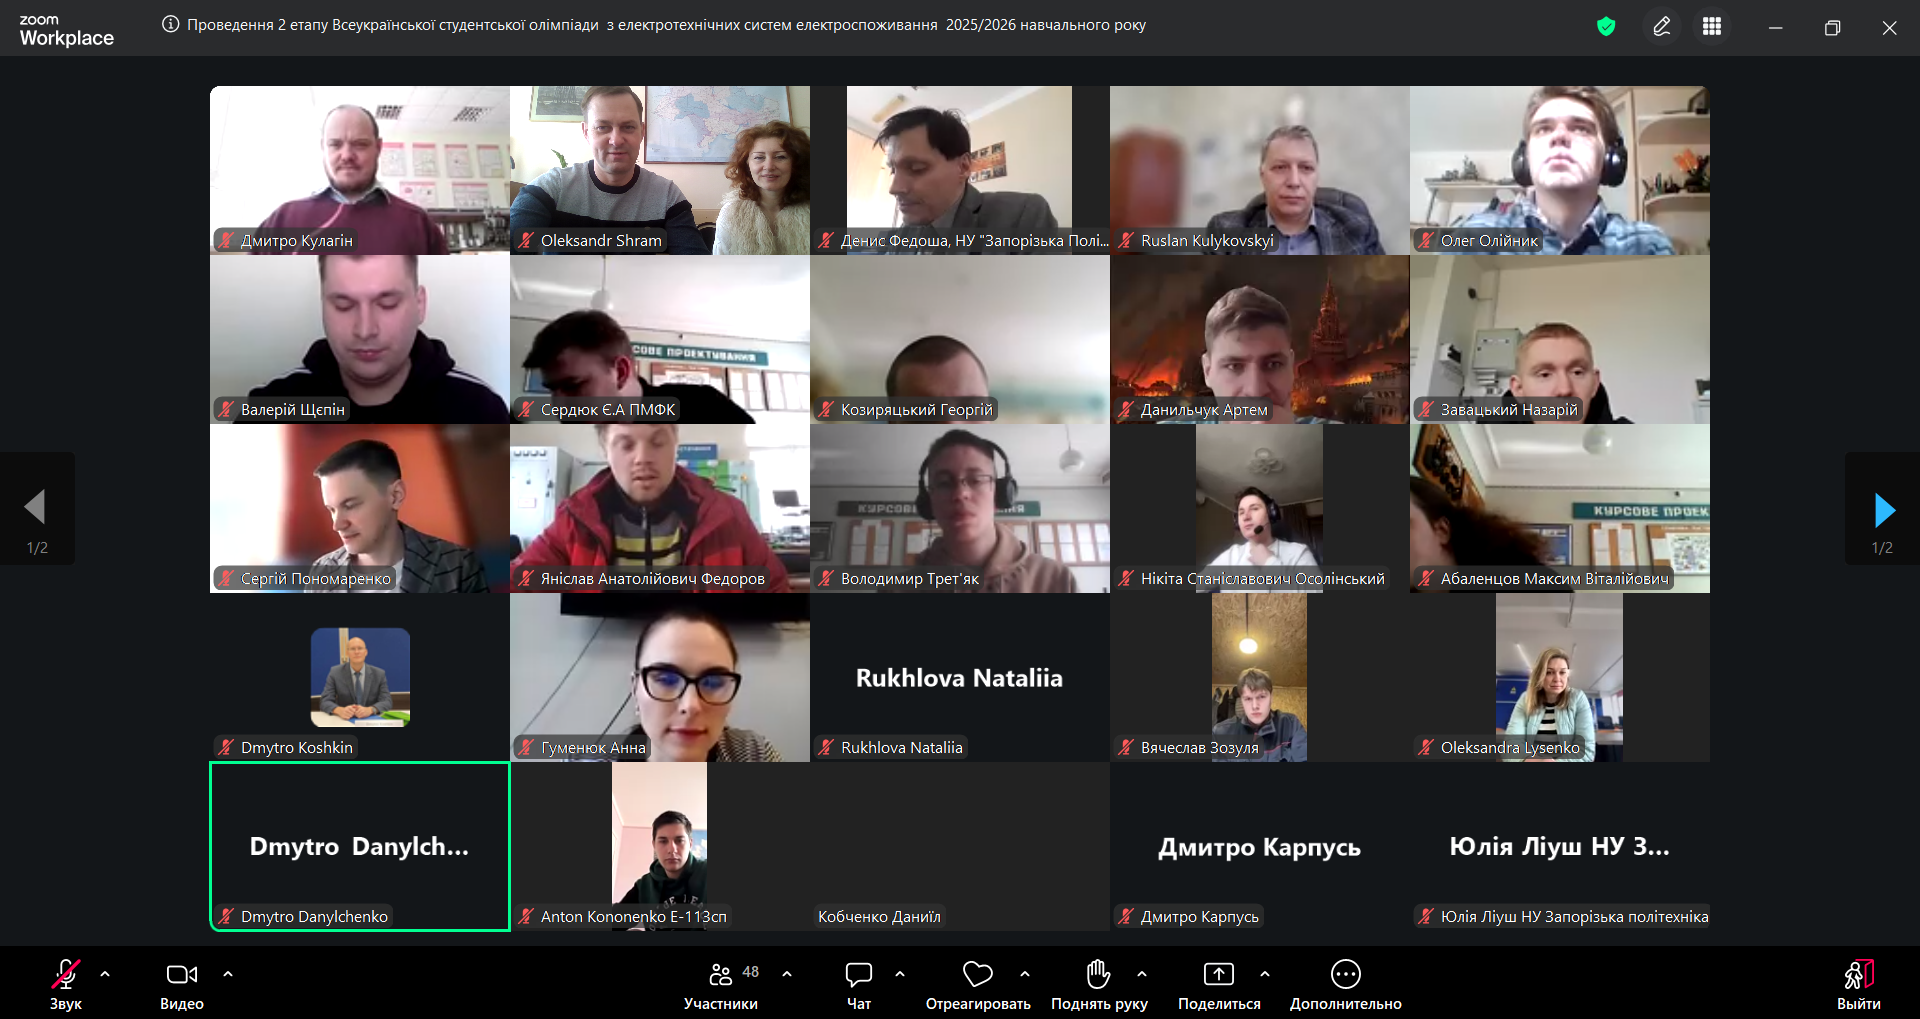Open the annotation pencil tool
Viewport: 1920px width, 1019px height.
[x=1661, y=27]
